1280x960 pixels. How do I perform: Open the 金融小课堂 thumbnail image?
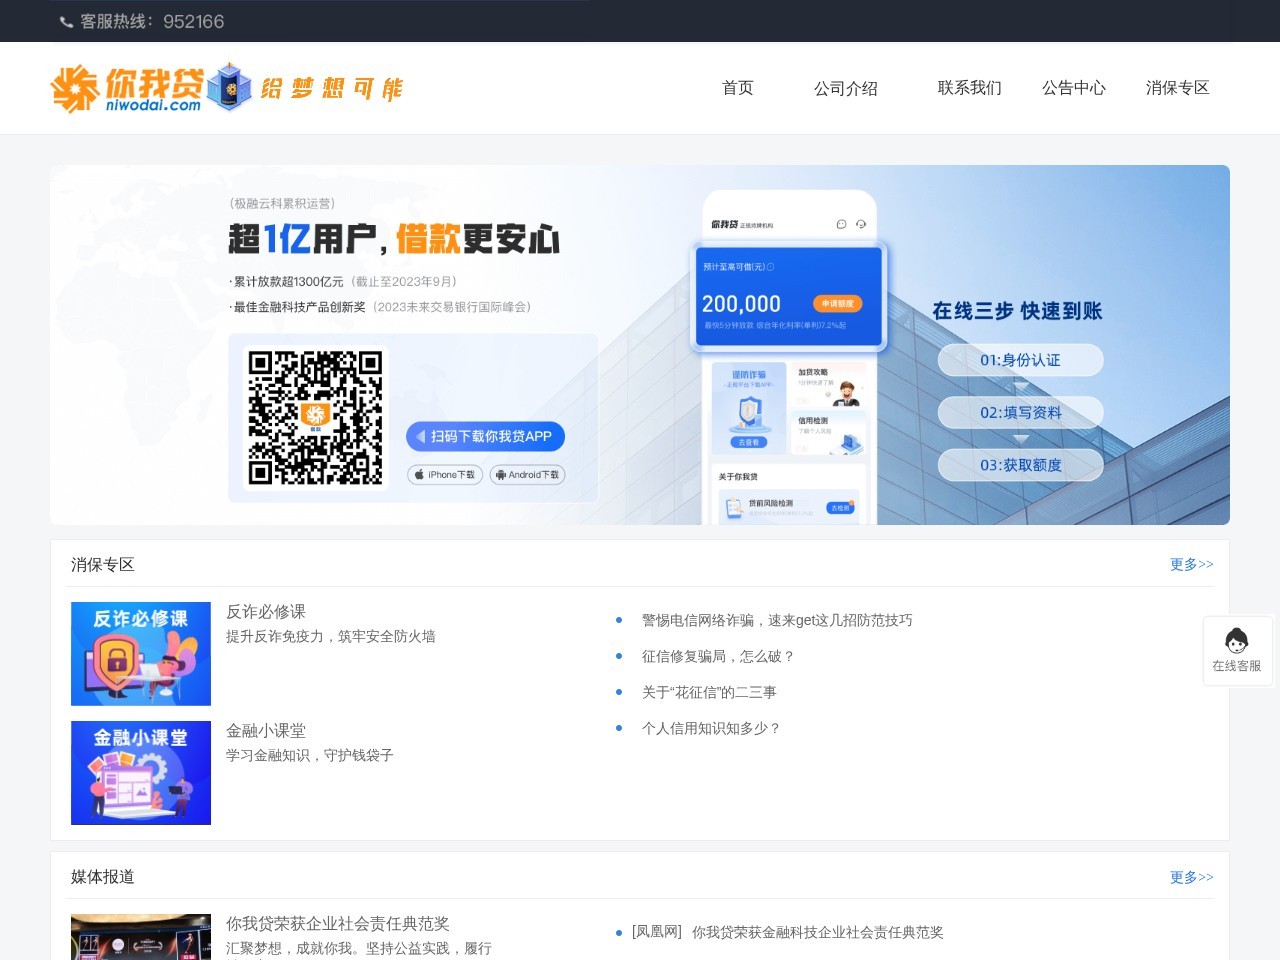coord(141,773)
